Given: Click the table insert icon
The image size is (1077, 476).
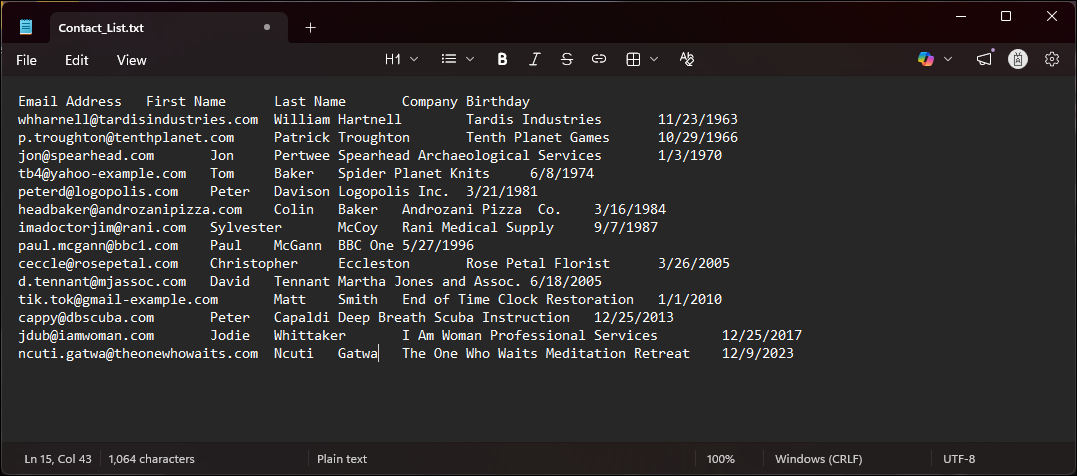Looking at the screenshot, I should click(x=633, y=60).
